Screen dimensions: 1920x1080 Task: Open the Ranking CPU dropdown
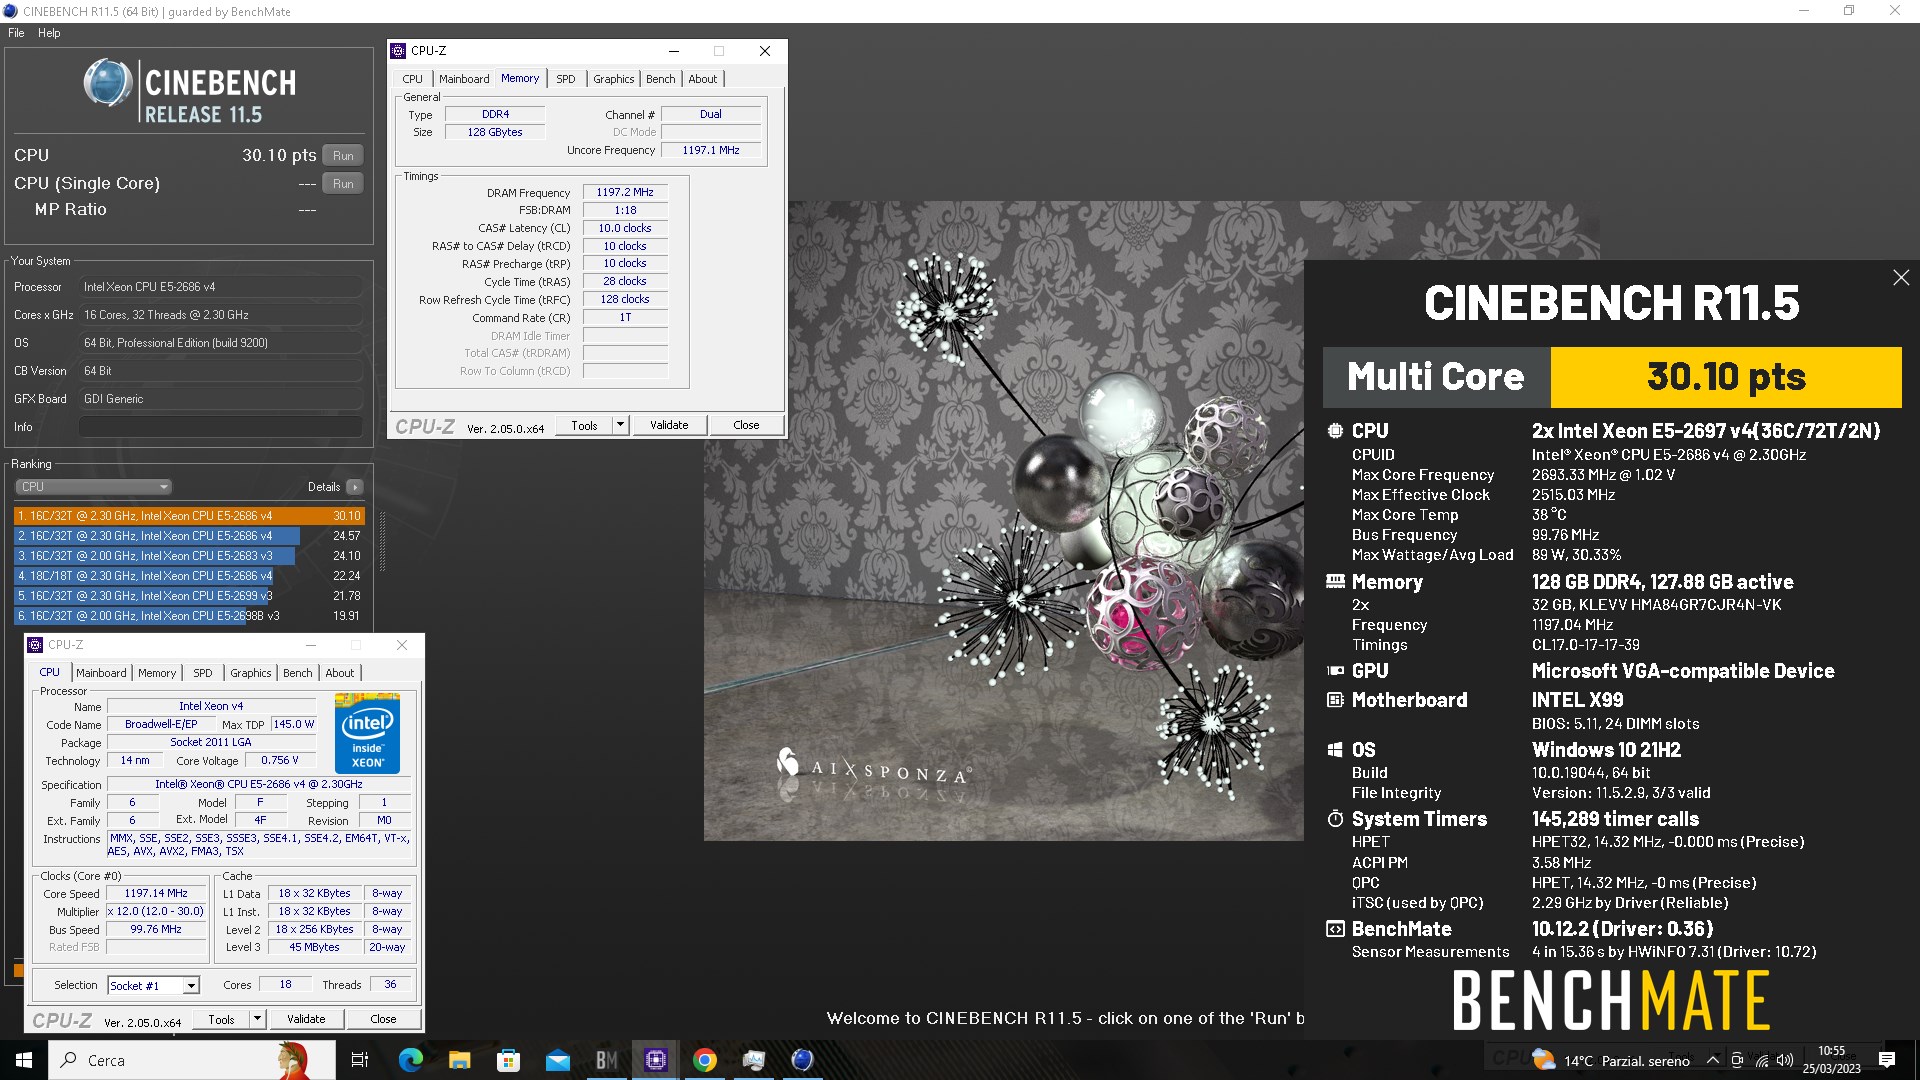pos(93,487)
